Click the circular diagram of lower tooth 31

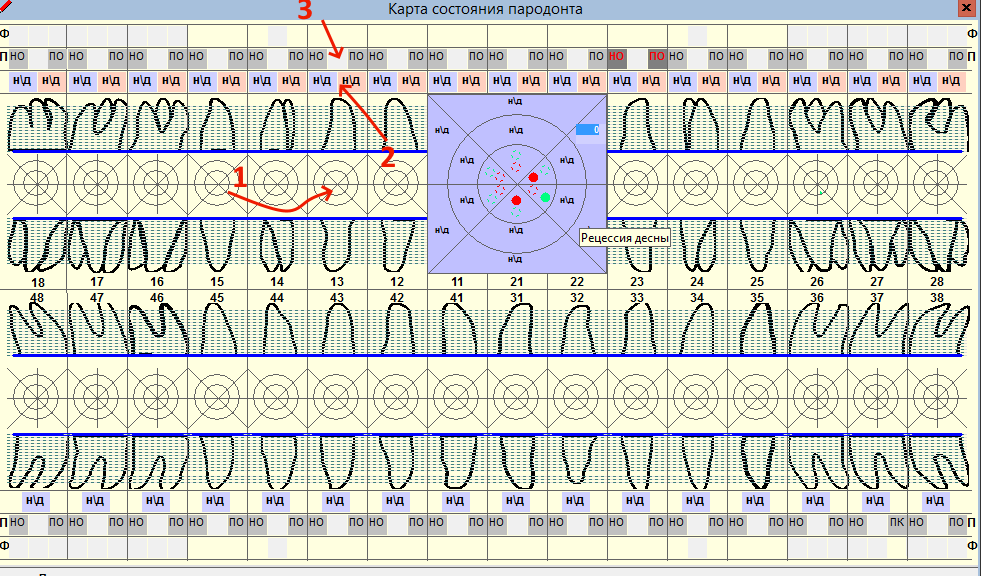pyautogui.click(x=517, y=395)
